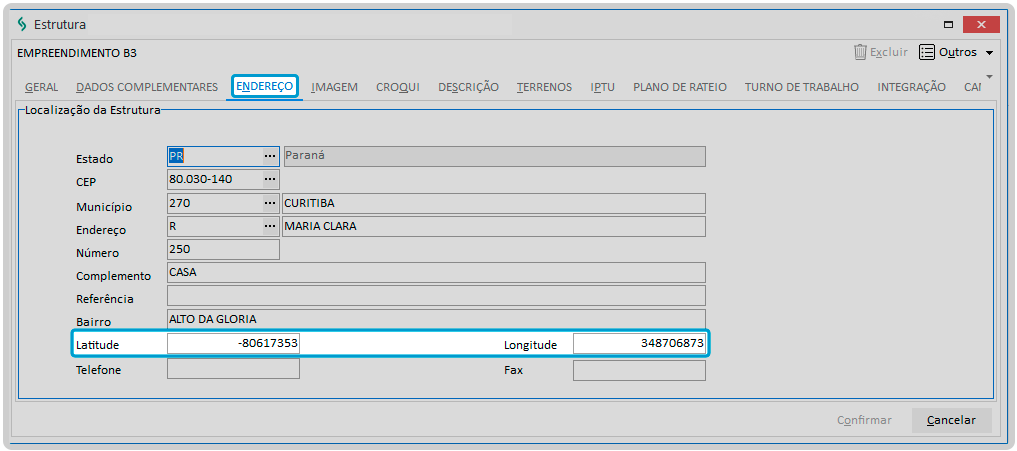Click the Número field 250
Screen dimensions: 1017x451
[x=223, y=249]
